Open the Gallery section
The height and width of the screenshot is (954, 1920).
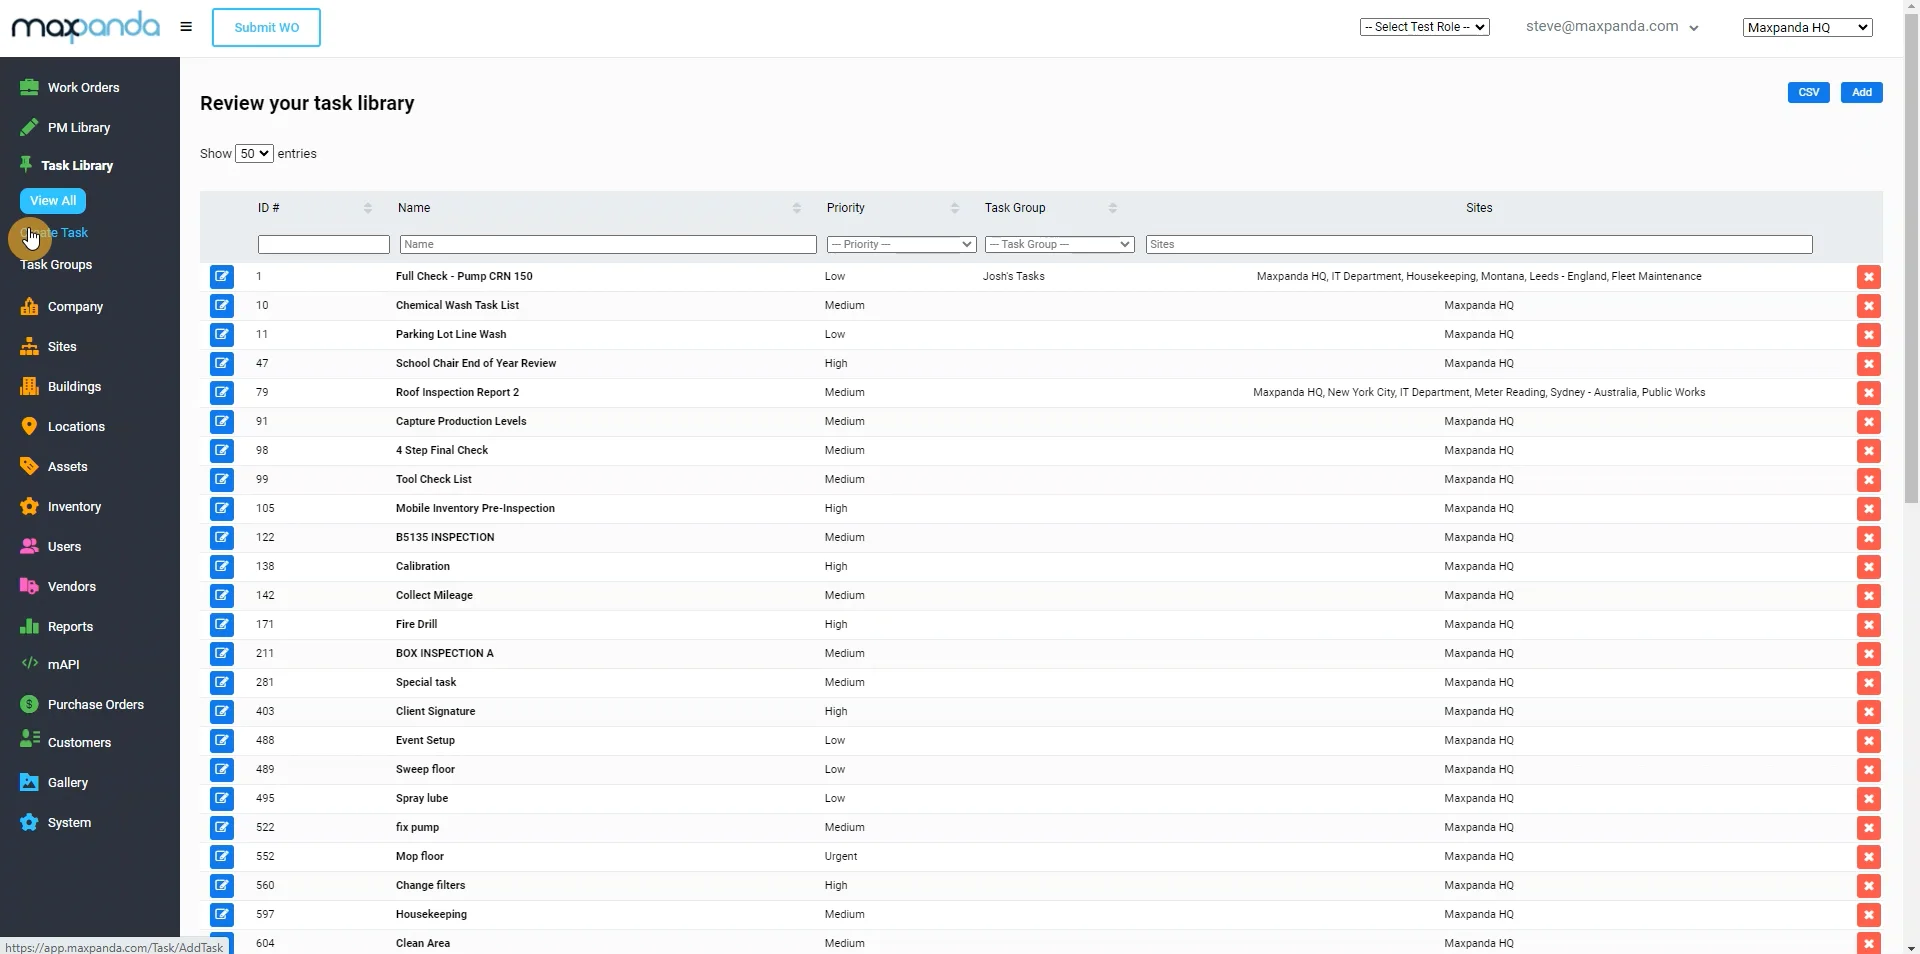(67, 782)
